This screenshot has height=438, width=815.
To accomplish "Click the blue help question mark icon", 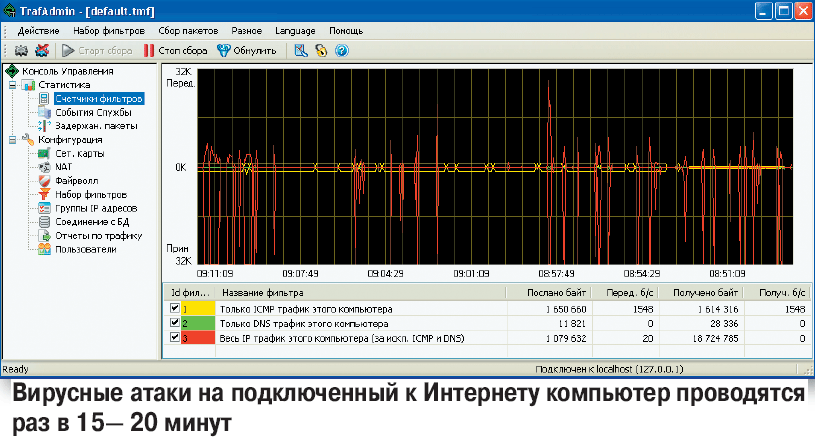I will (341, 50).
